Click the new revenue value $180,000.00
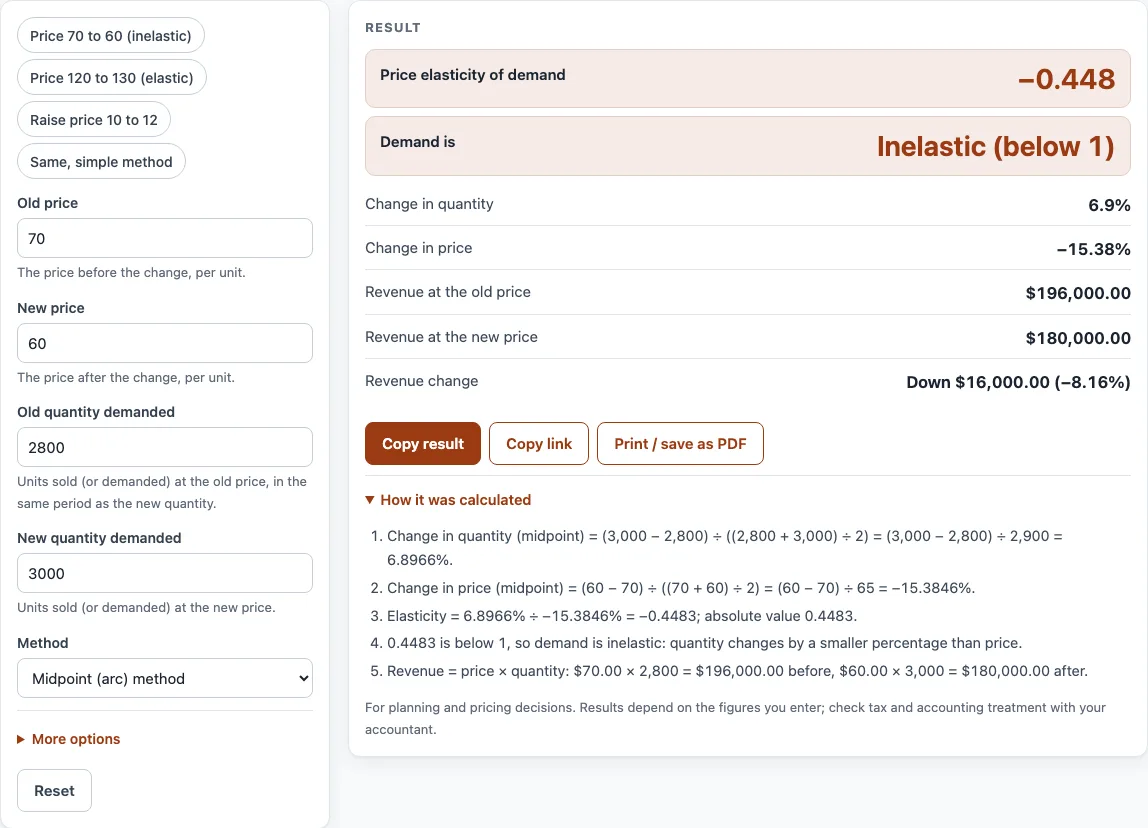Screen dimensions: 1148x828 [x=1078, y=337]
